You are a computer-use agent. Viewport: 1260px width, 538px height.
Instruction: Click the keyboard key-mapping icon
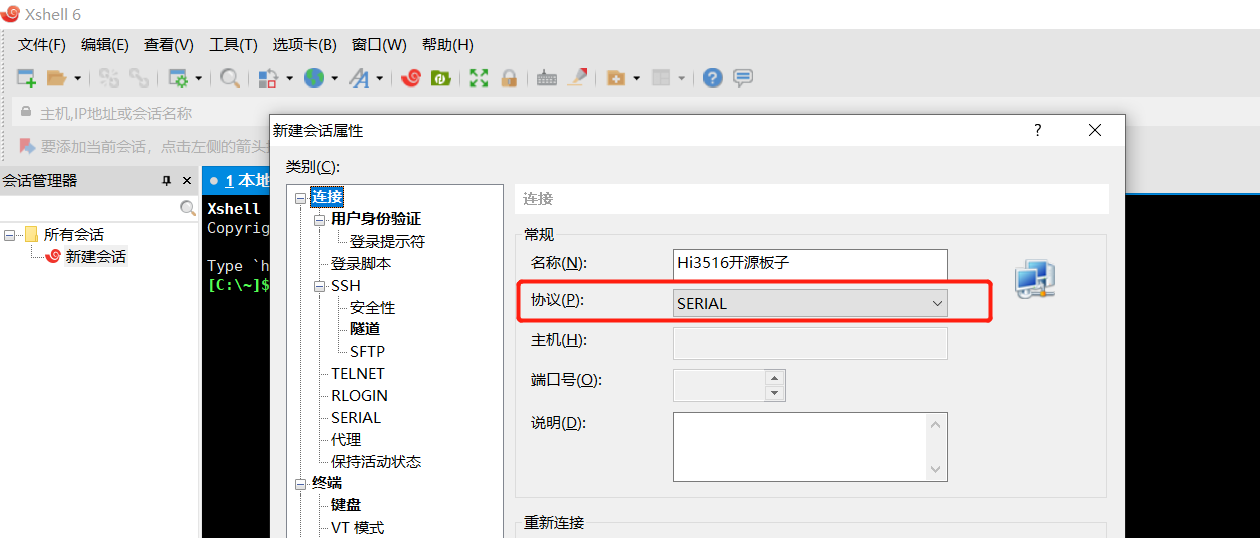tap(547, 78)
